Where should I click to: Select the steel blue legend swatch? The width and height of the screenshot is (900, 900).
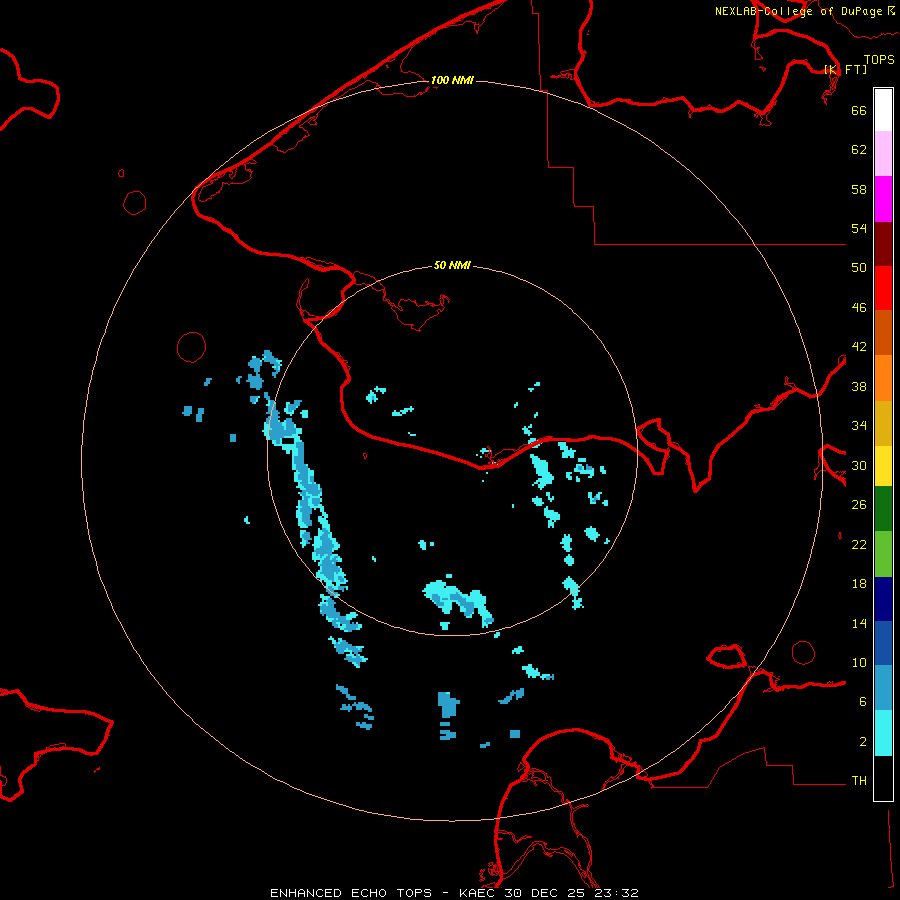[x=883, y=687]
